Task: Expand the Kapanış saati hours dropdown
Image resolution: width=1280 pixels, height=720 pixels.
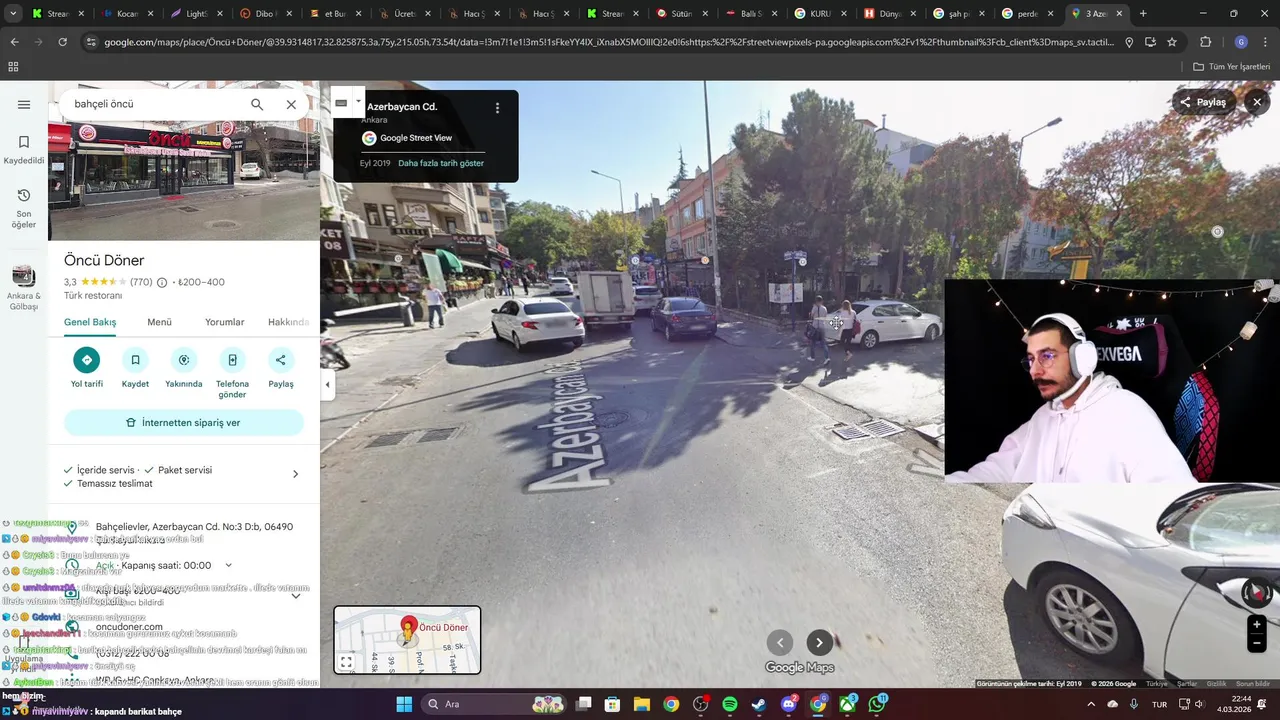Action: pos(228,565)
